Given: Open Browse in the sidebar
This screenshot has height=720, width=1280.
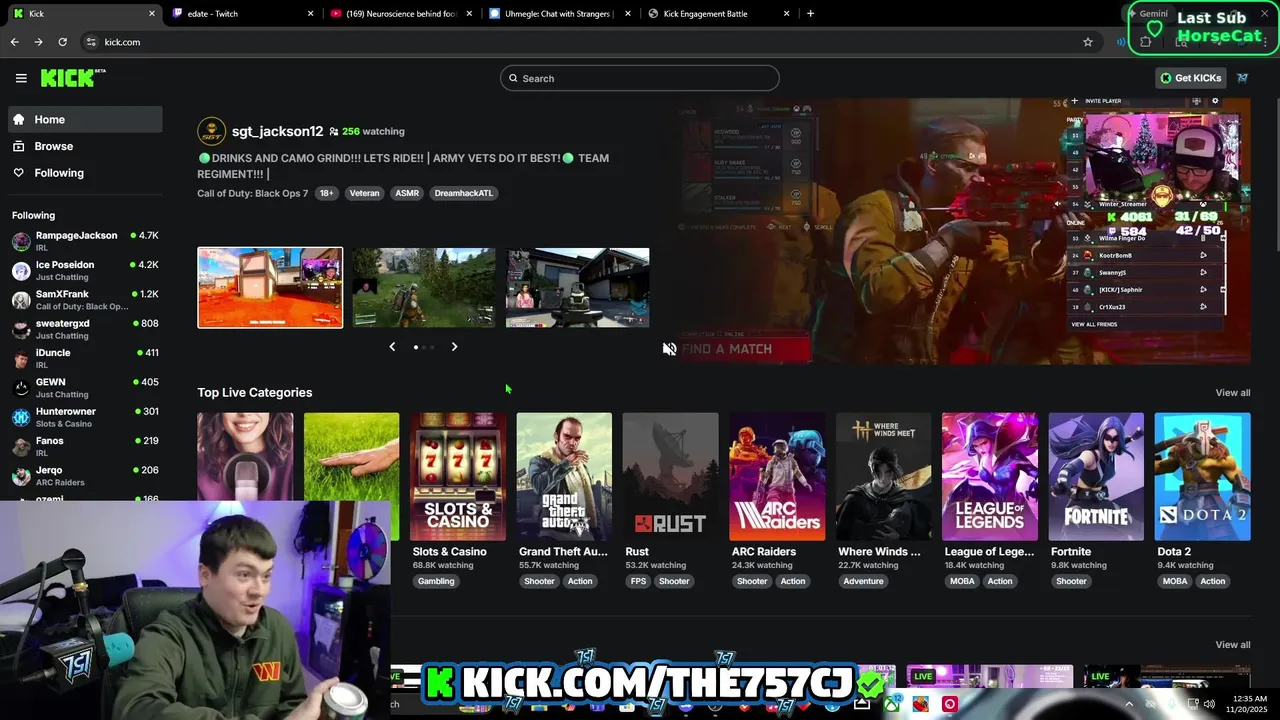Looking at the screenshot, I should [x=85, y=146].
